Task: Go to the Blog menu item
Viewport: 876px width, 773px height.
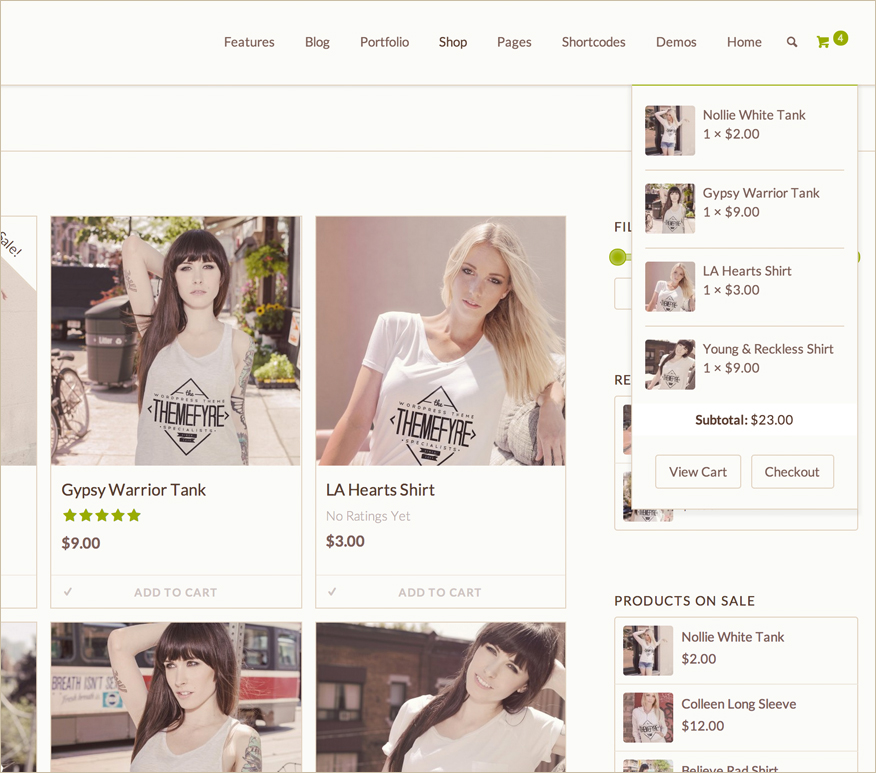Action: (317, 42)
